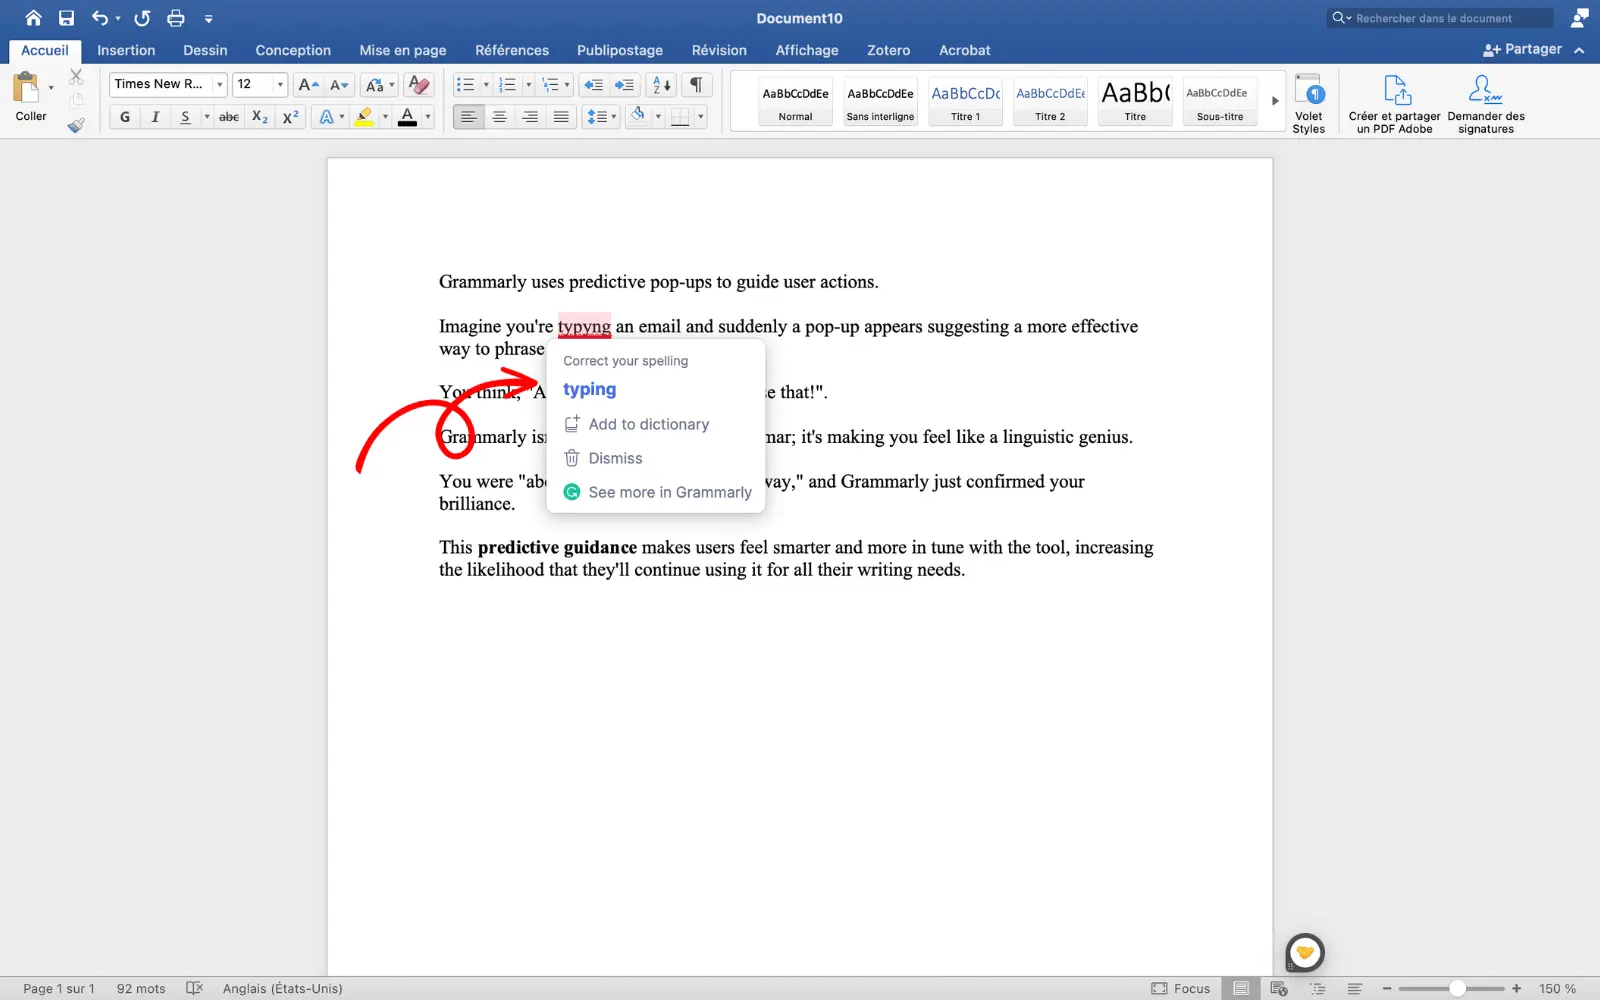Open the numbered list dropdown arrow
Screen dimensions: 1600x1000
[528, 85]
